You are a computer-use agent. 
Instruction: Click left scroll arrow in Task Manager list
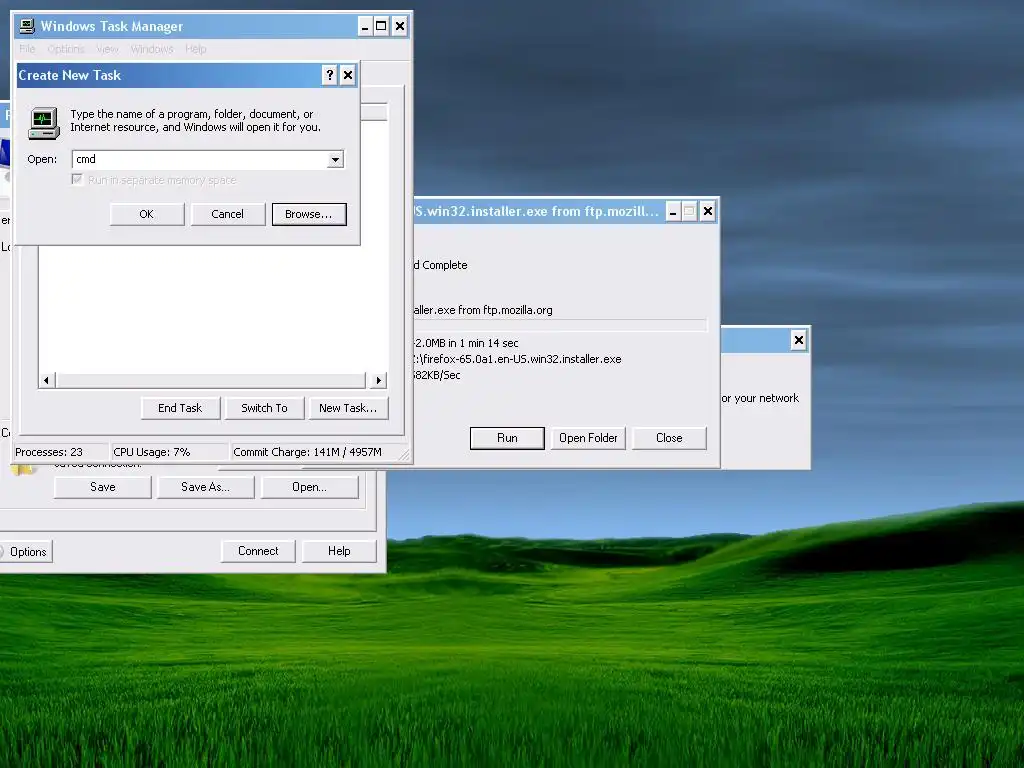click(46, 380)
